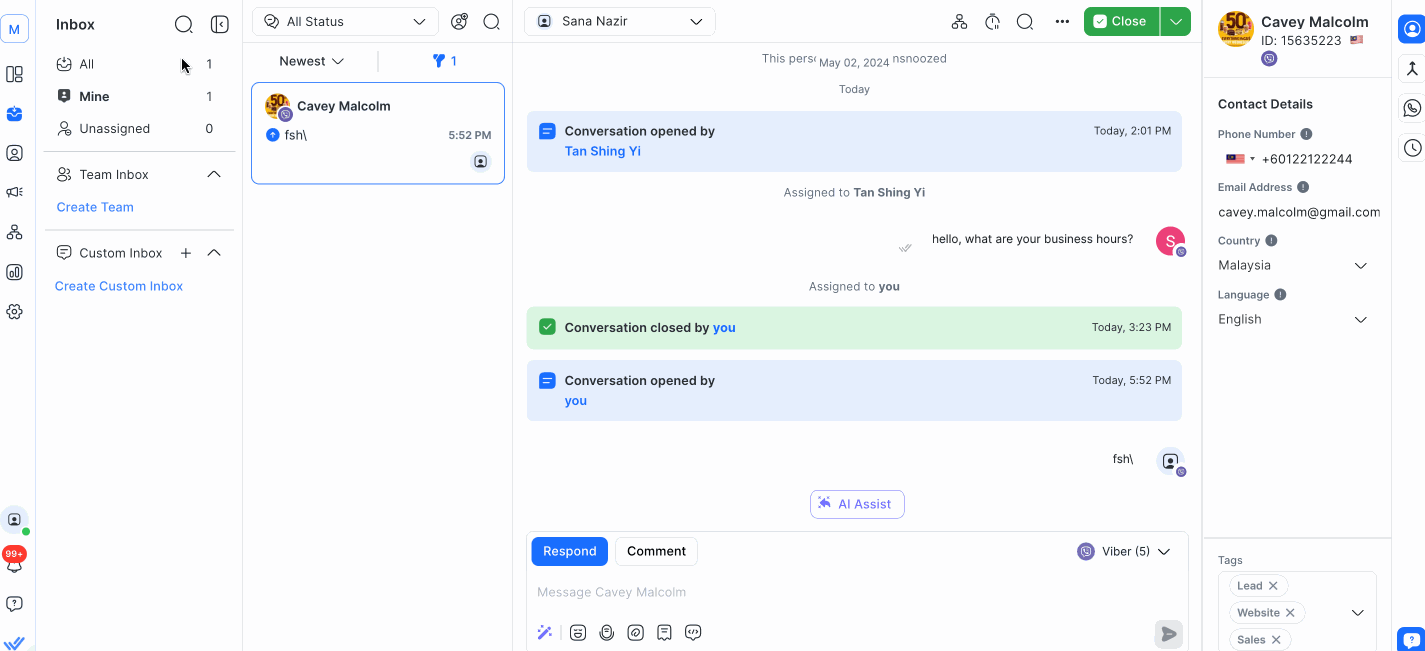Open the emoji picker in message composer
The height and width of the screenshot is (651, 1425).
coord(578,632)
